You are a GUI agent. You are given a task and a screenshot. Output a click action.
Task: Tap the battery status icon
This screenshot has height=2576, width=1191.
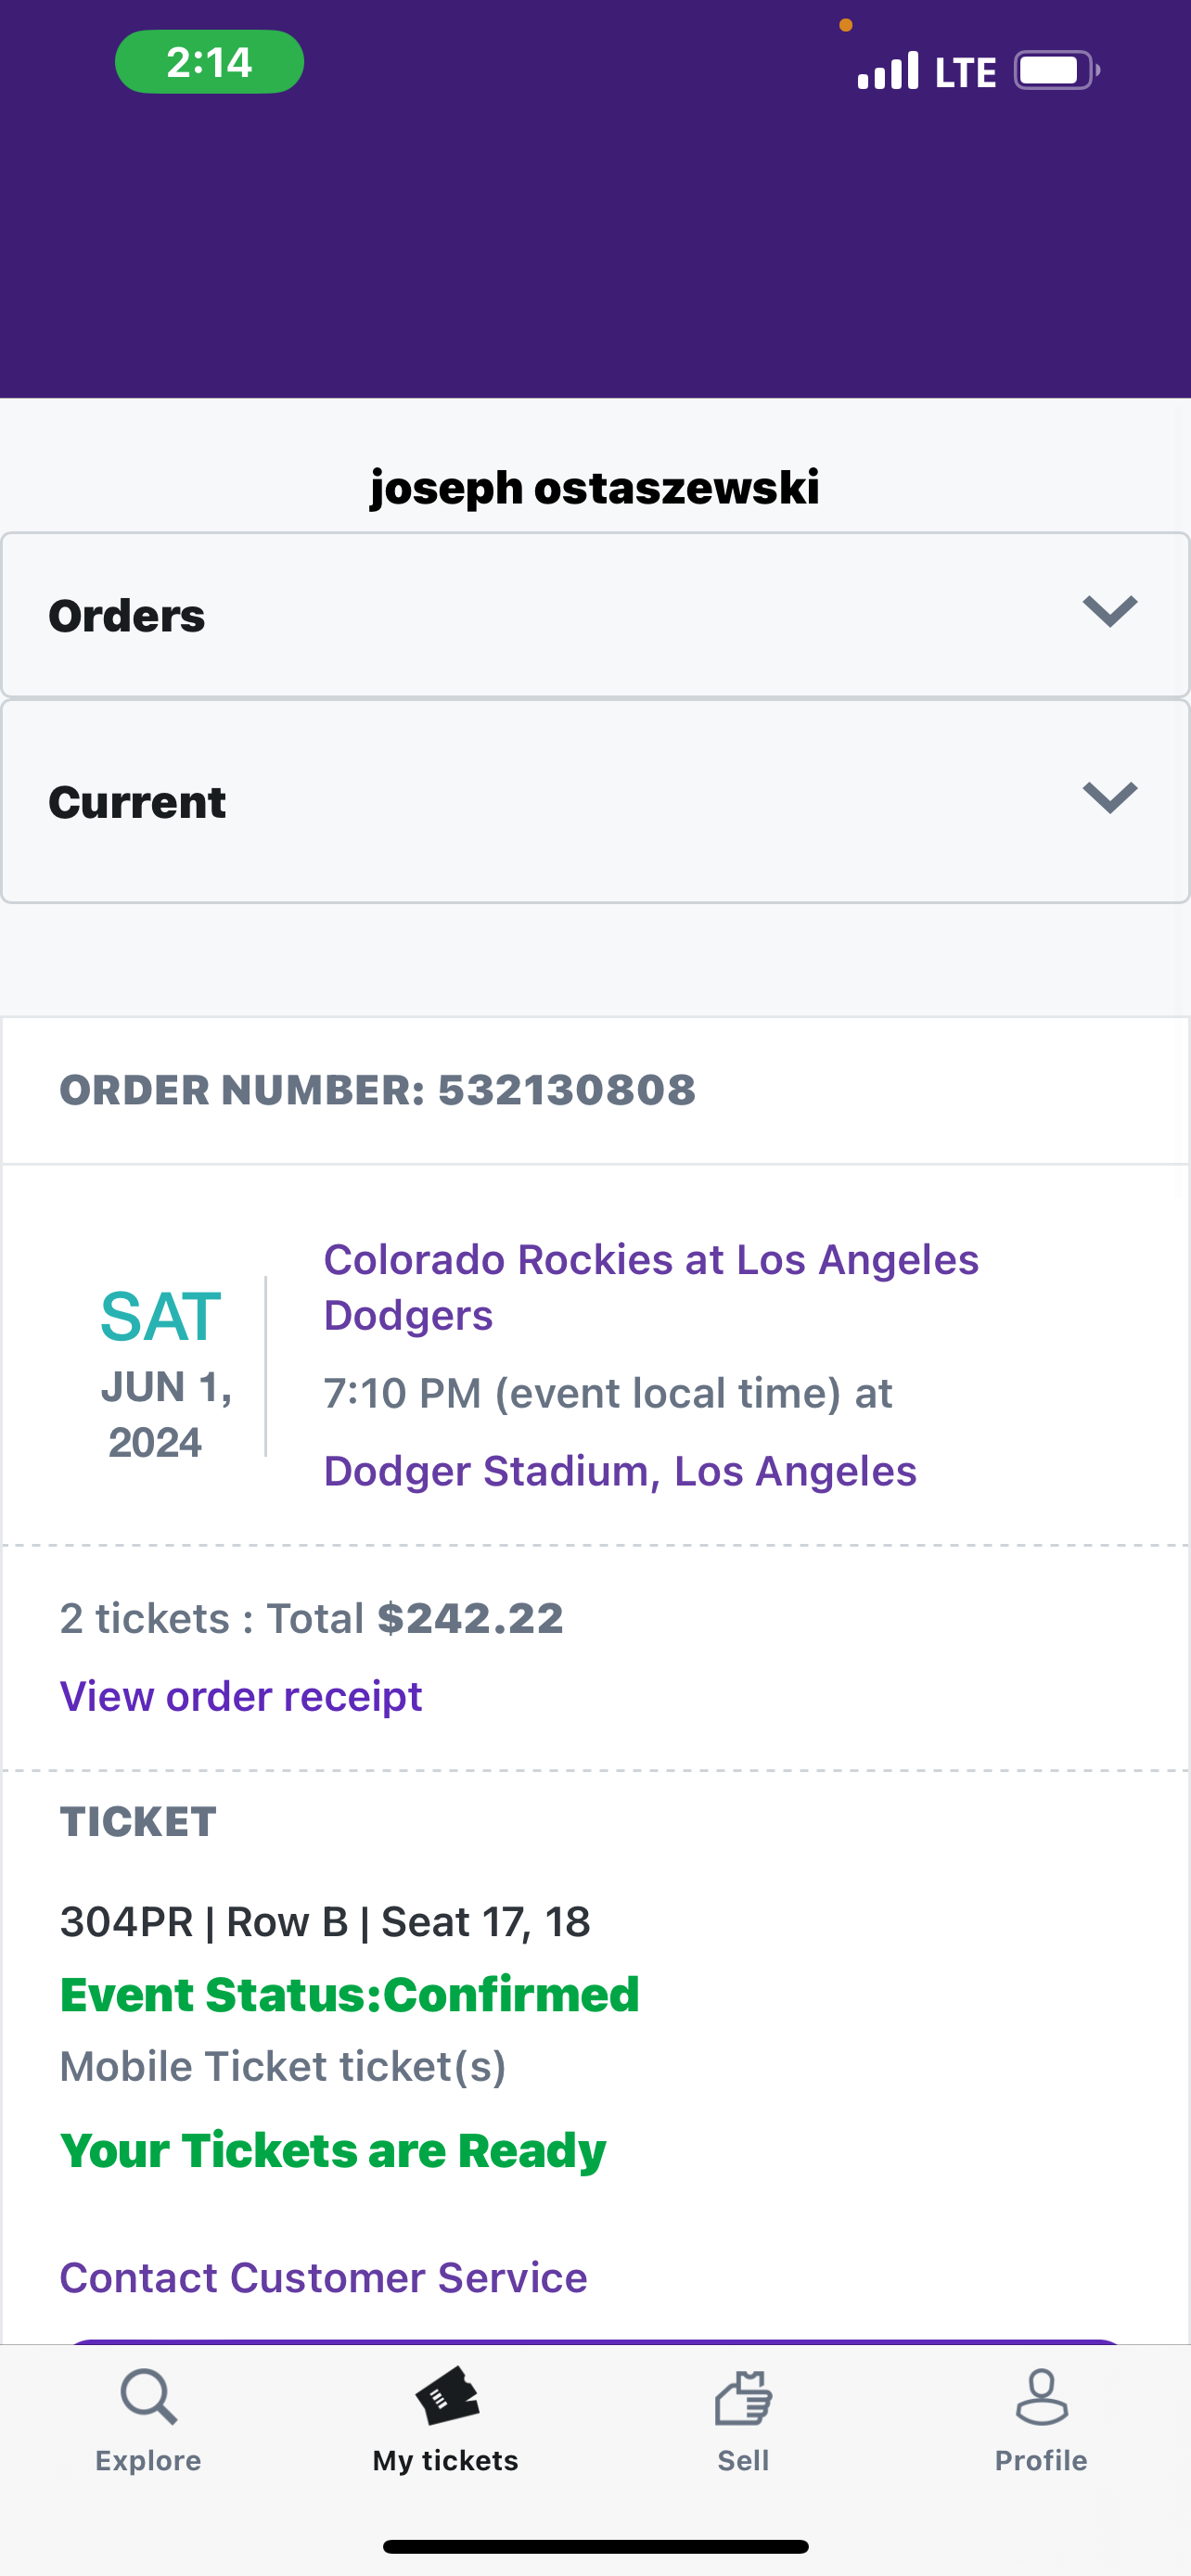[1056, 71]
